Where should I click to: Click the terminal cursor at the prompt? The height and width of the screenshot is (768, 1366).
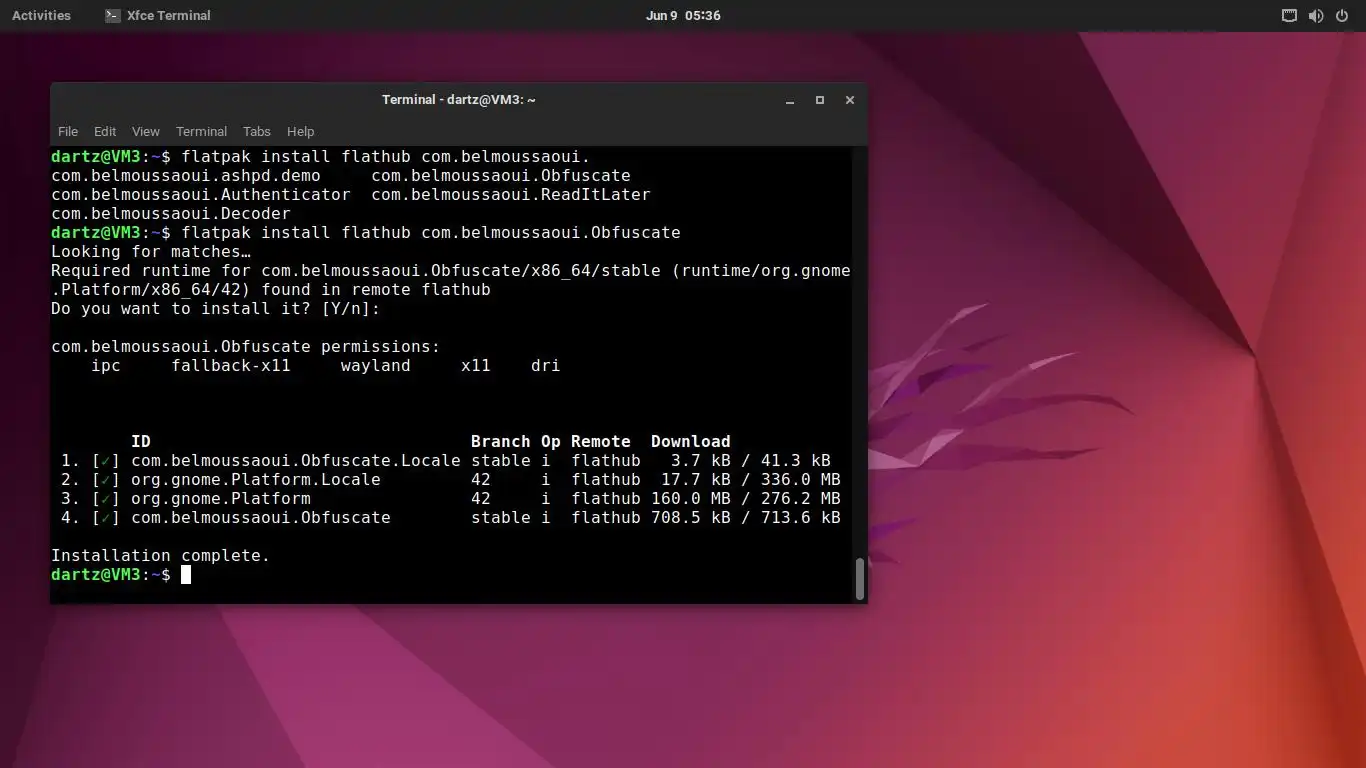pyautogui.click(x=186, y=575)
